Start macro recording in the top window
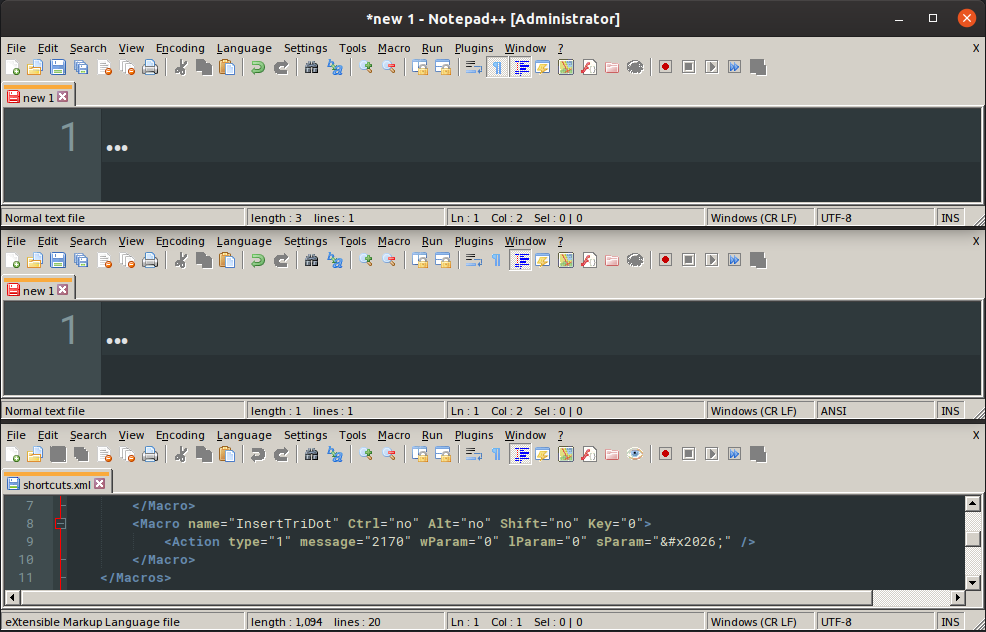986x632 pixels. point(665,67)
